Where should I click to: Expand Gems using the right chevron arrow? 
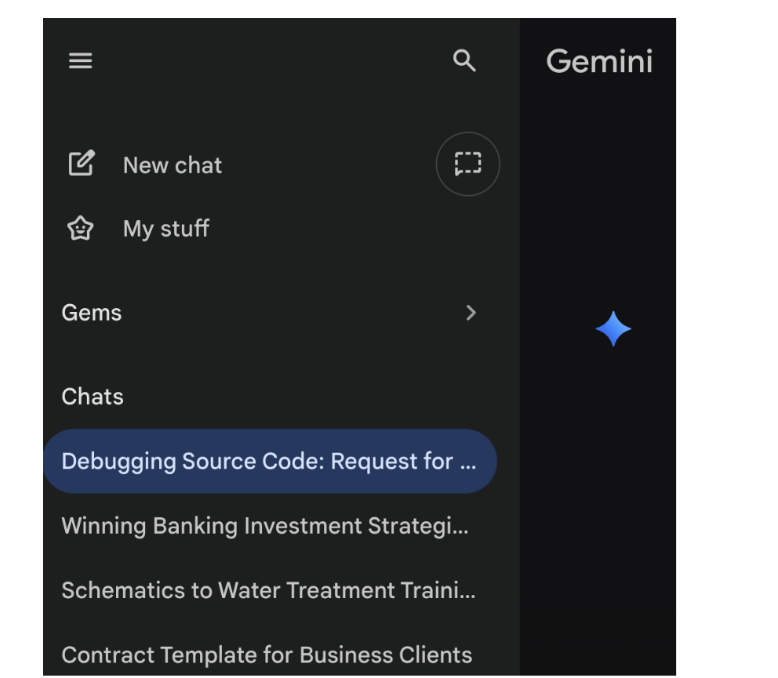[471, 313]
